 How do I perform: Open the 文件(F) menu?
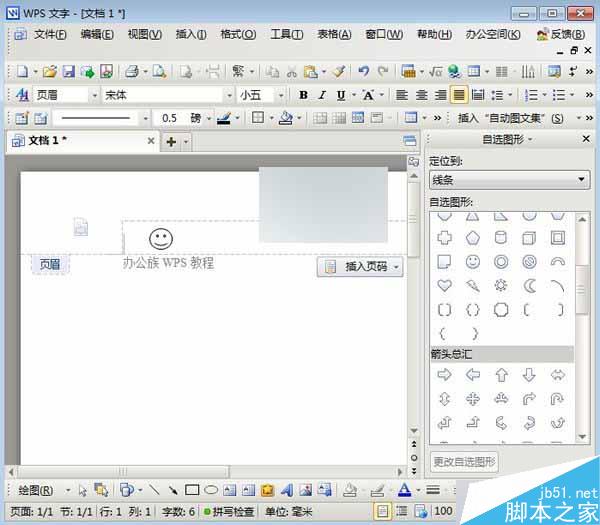pos(51,34)
